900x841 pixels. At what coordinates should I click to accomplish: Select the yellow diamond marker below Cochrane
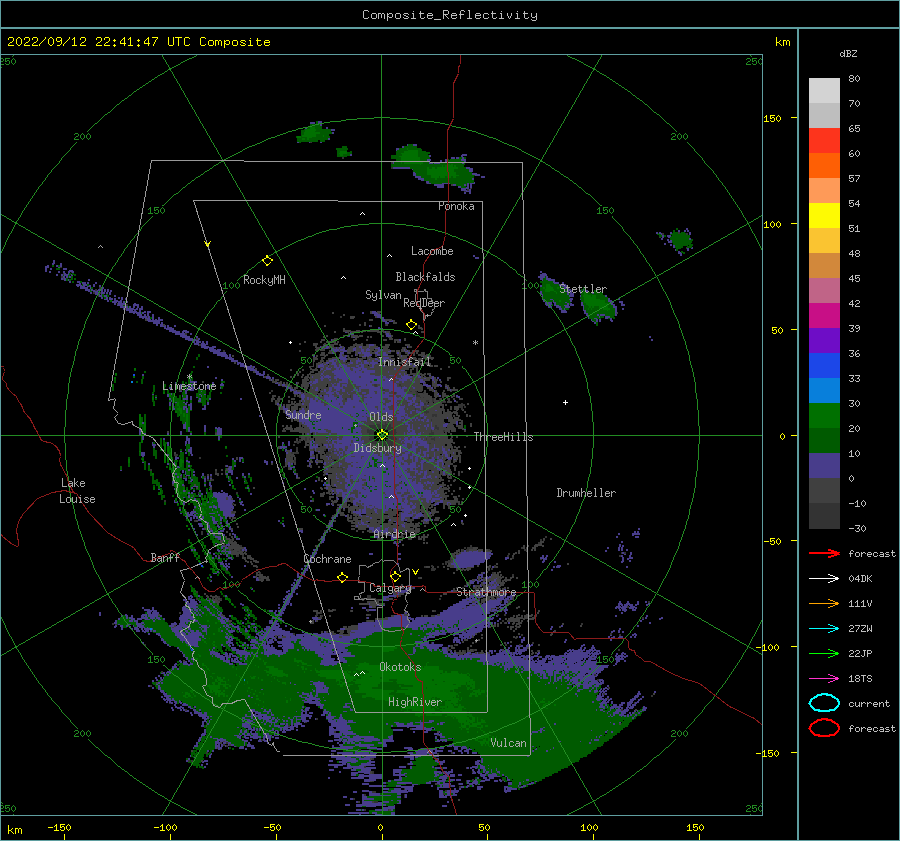(x=343, y=578)
